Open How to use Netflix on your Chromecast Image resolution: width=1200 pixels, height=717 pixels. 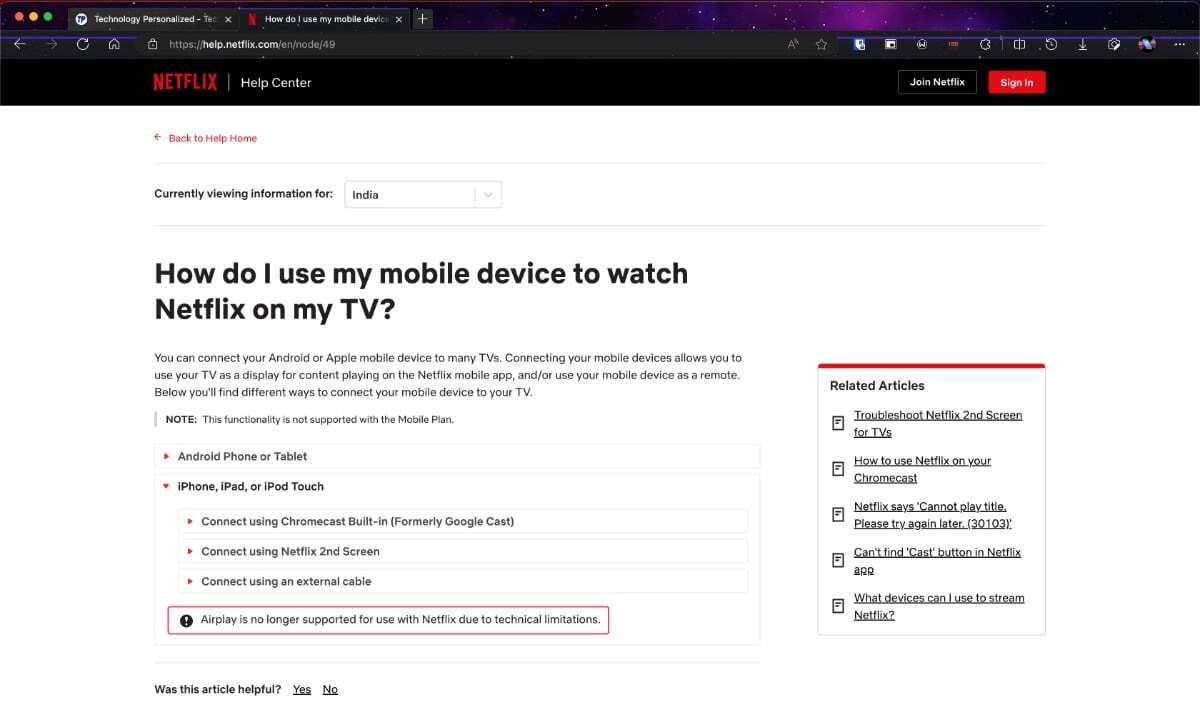(922, 469)
